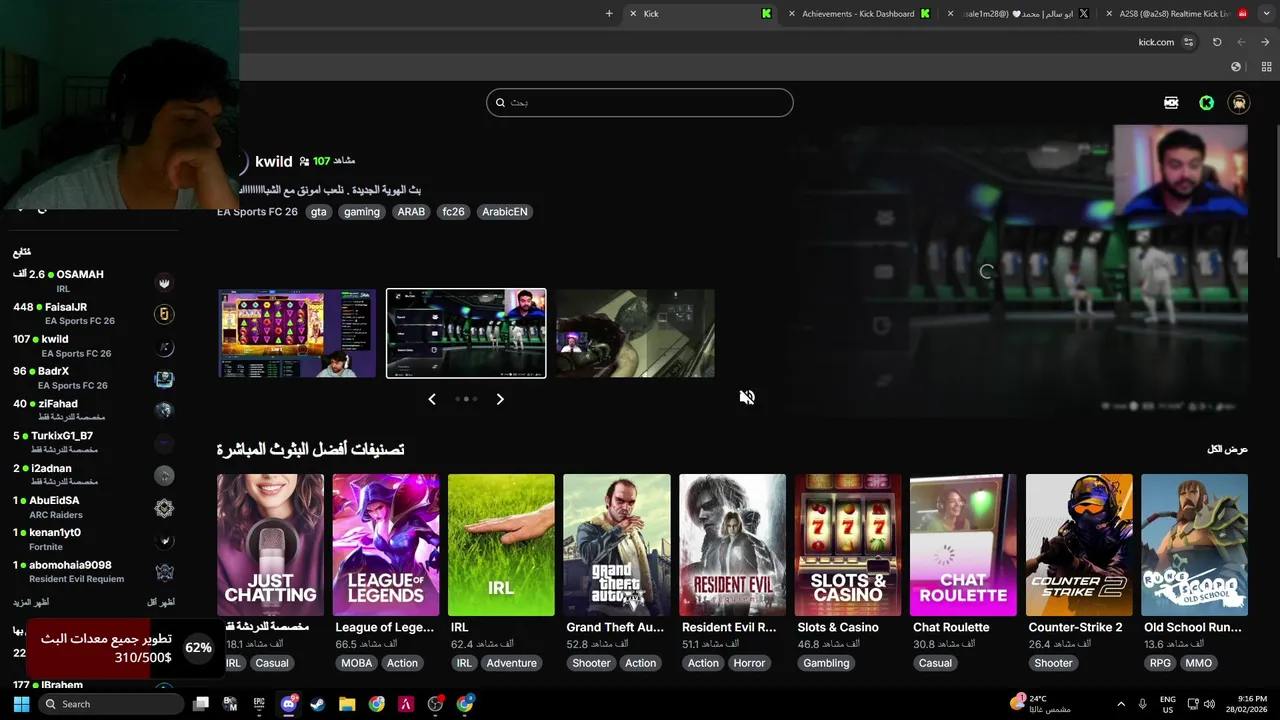The image size is (1280, 720).
Task: Open Discord from the Windows taskbar
Action: (x=289, y=704)
